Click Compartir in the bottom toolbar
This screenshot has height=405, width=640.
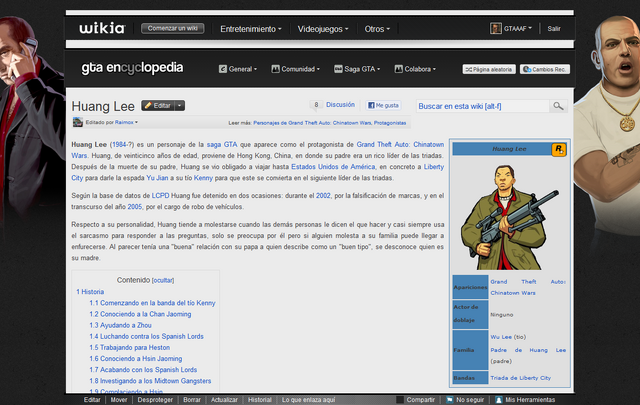[x=416, y=400]
